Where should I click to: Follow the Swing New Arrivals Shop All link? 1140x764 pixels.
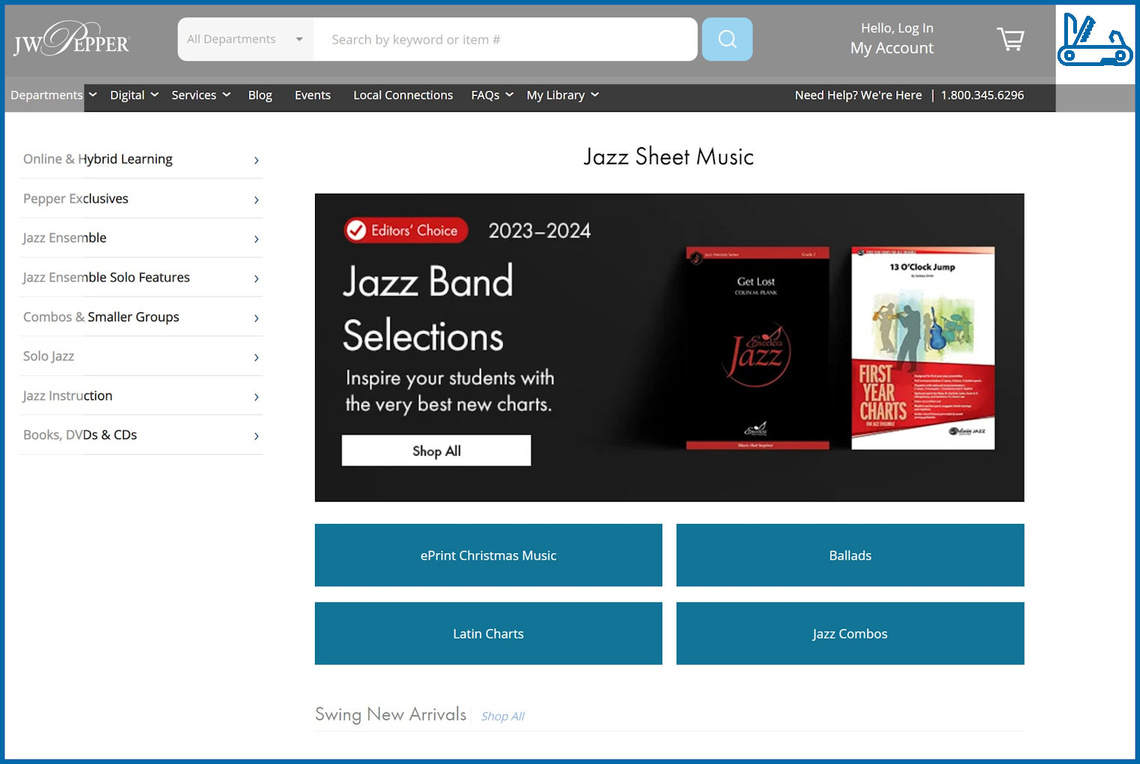(502, 717)
